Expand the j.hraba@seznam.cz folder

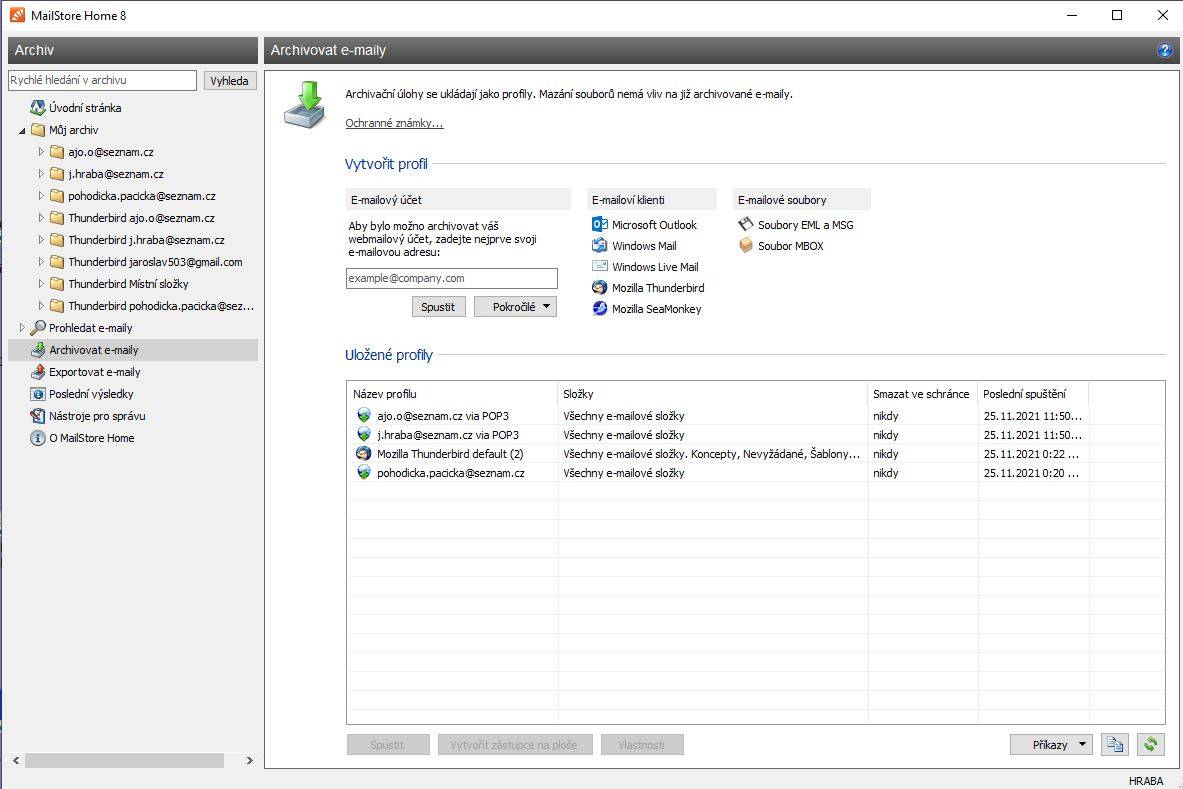[x=41, y=173]
